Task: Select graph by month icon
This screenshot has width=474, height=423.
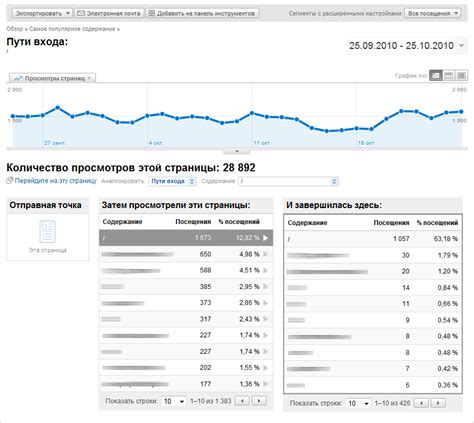Action: [x=461, y=76]
